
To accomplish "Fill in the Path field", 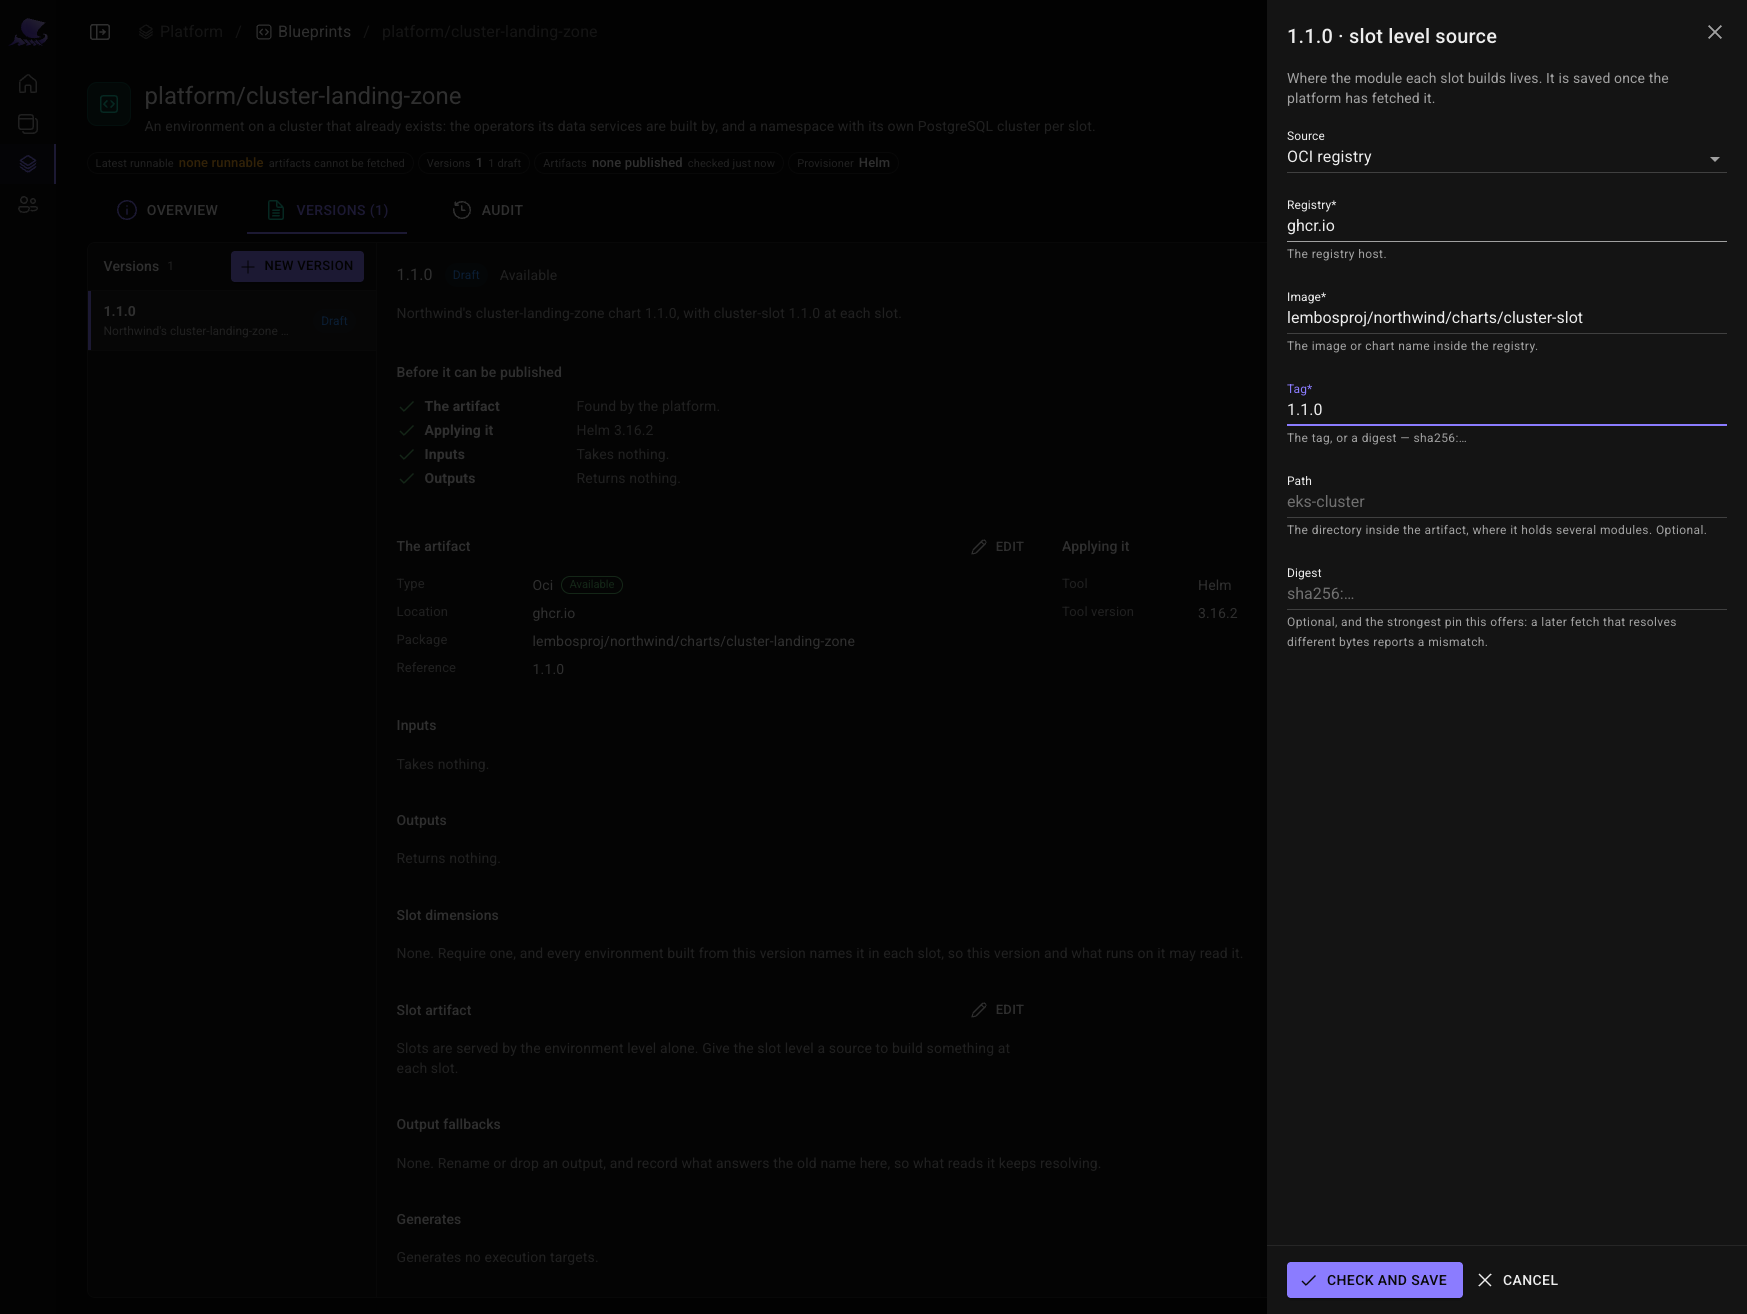I will tap(1506, 502).
